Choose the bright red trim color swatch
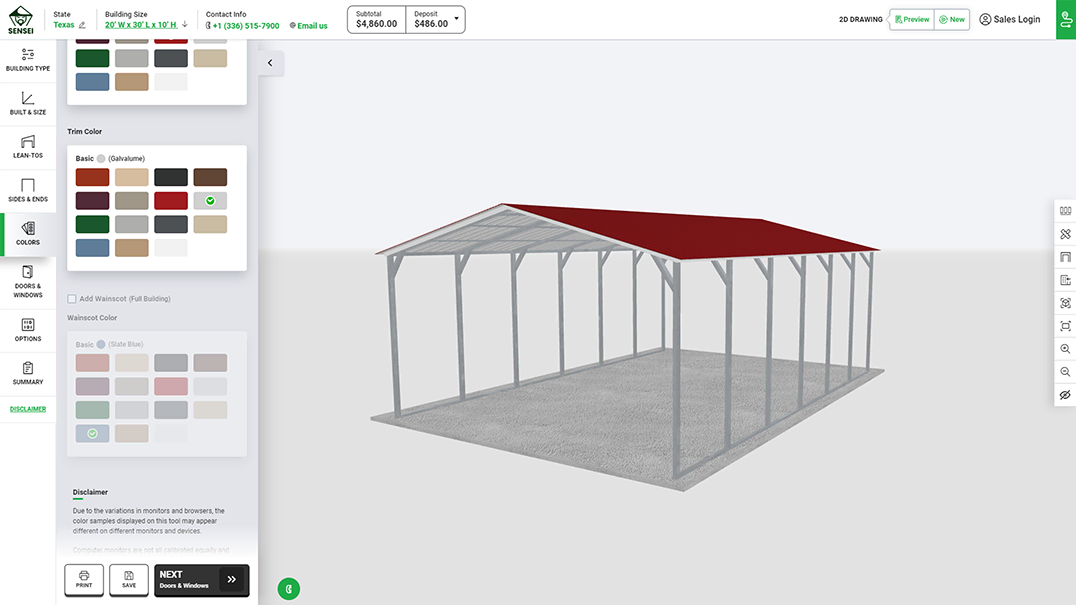Screen dimensions: 1076x605 [x=171, y=201]
